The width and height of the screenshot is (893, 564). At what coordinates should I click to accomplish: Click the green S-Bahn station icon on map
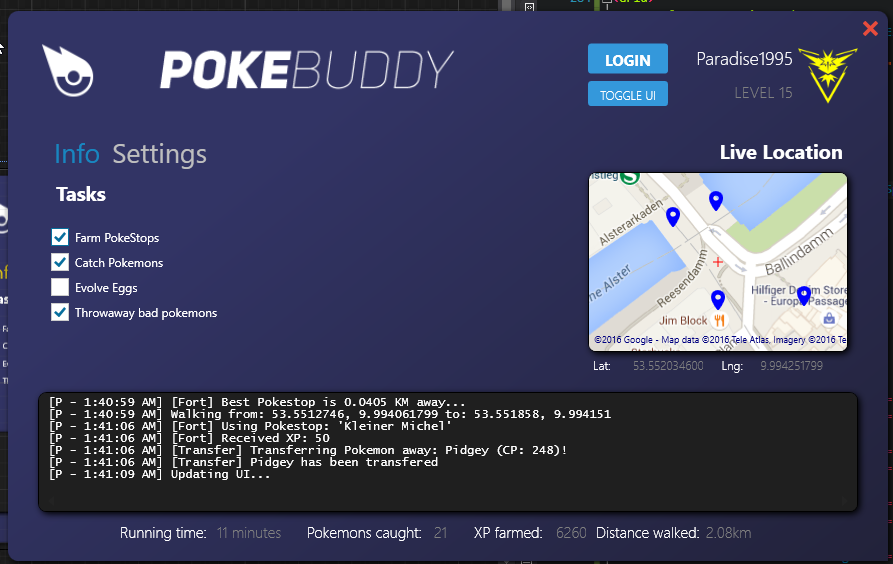point(629,177)
